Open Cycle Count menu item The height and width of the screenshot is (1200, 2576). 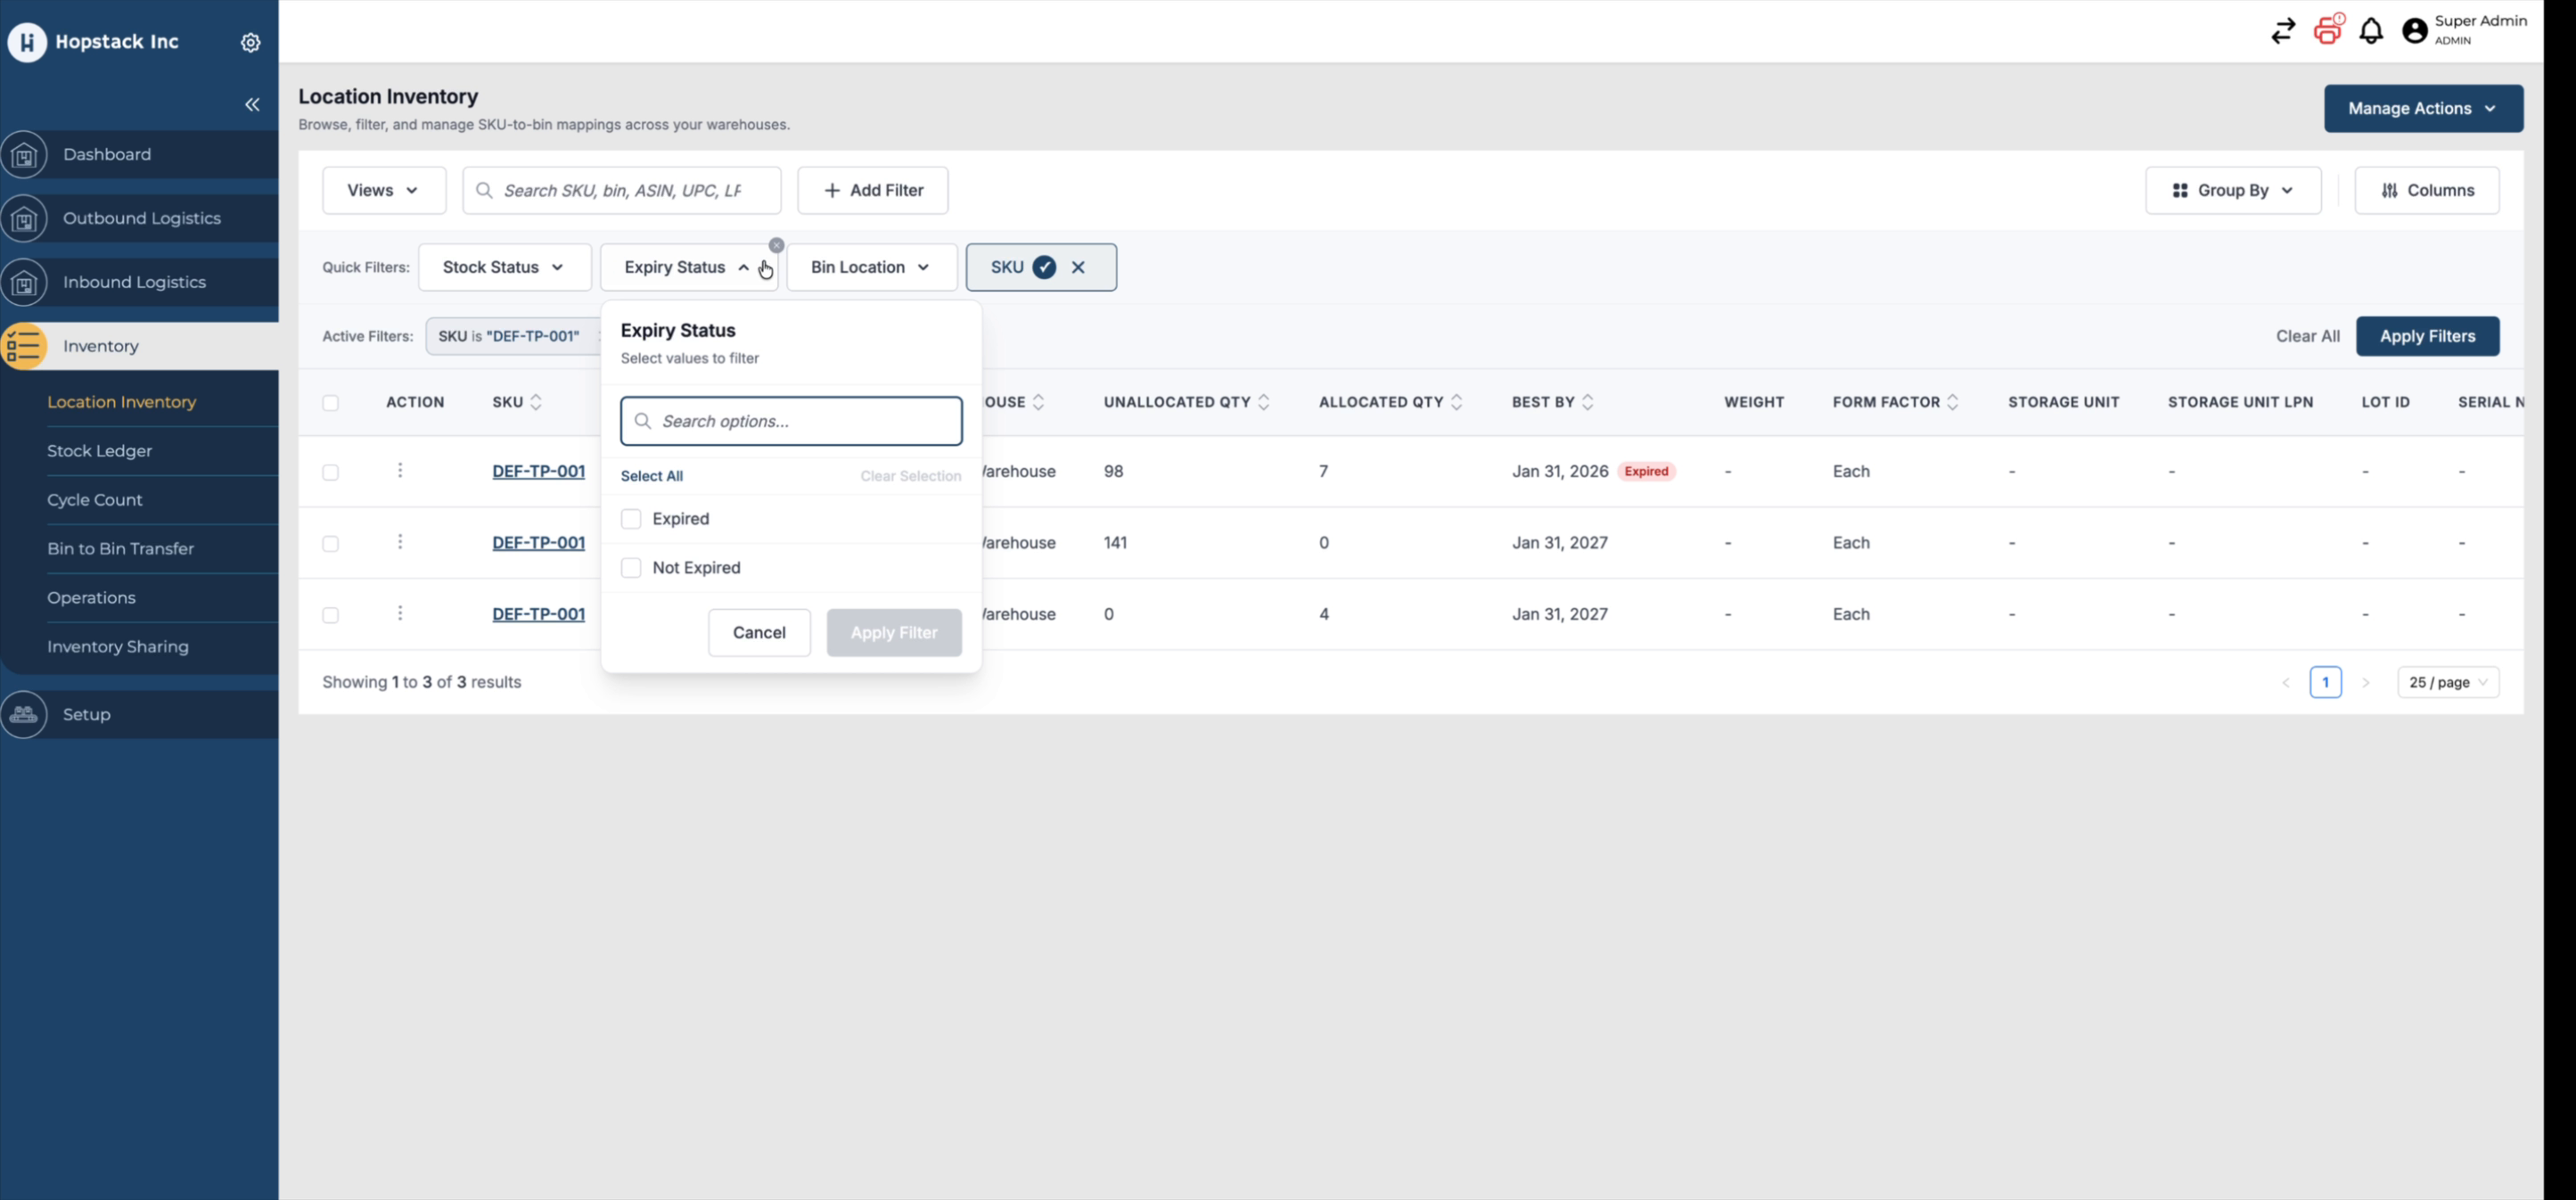tap(94, 500)
